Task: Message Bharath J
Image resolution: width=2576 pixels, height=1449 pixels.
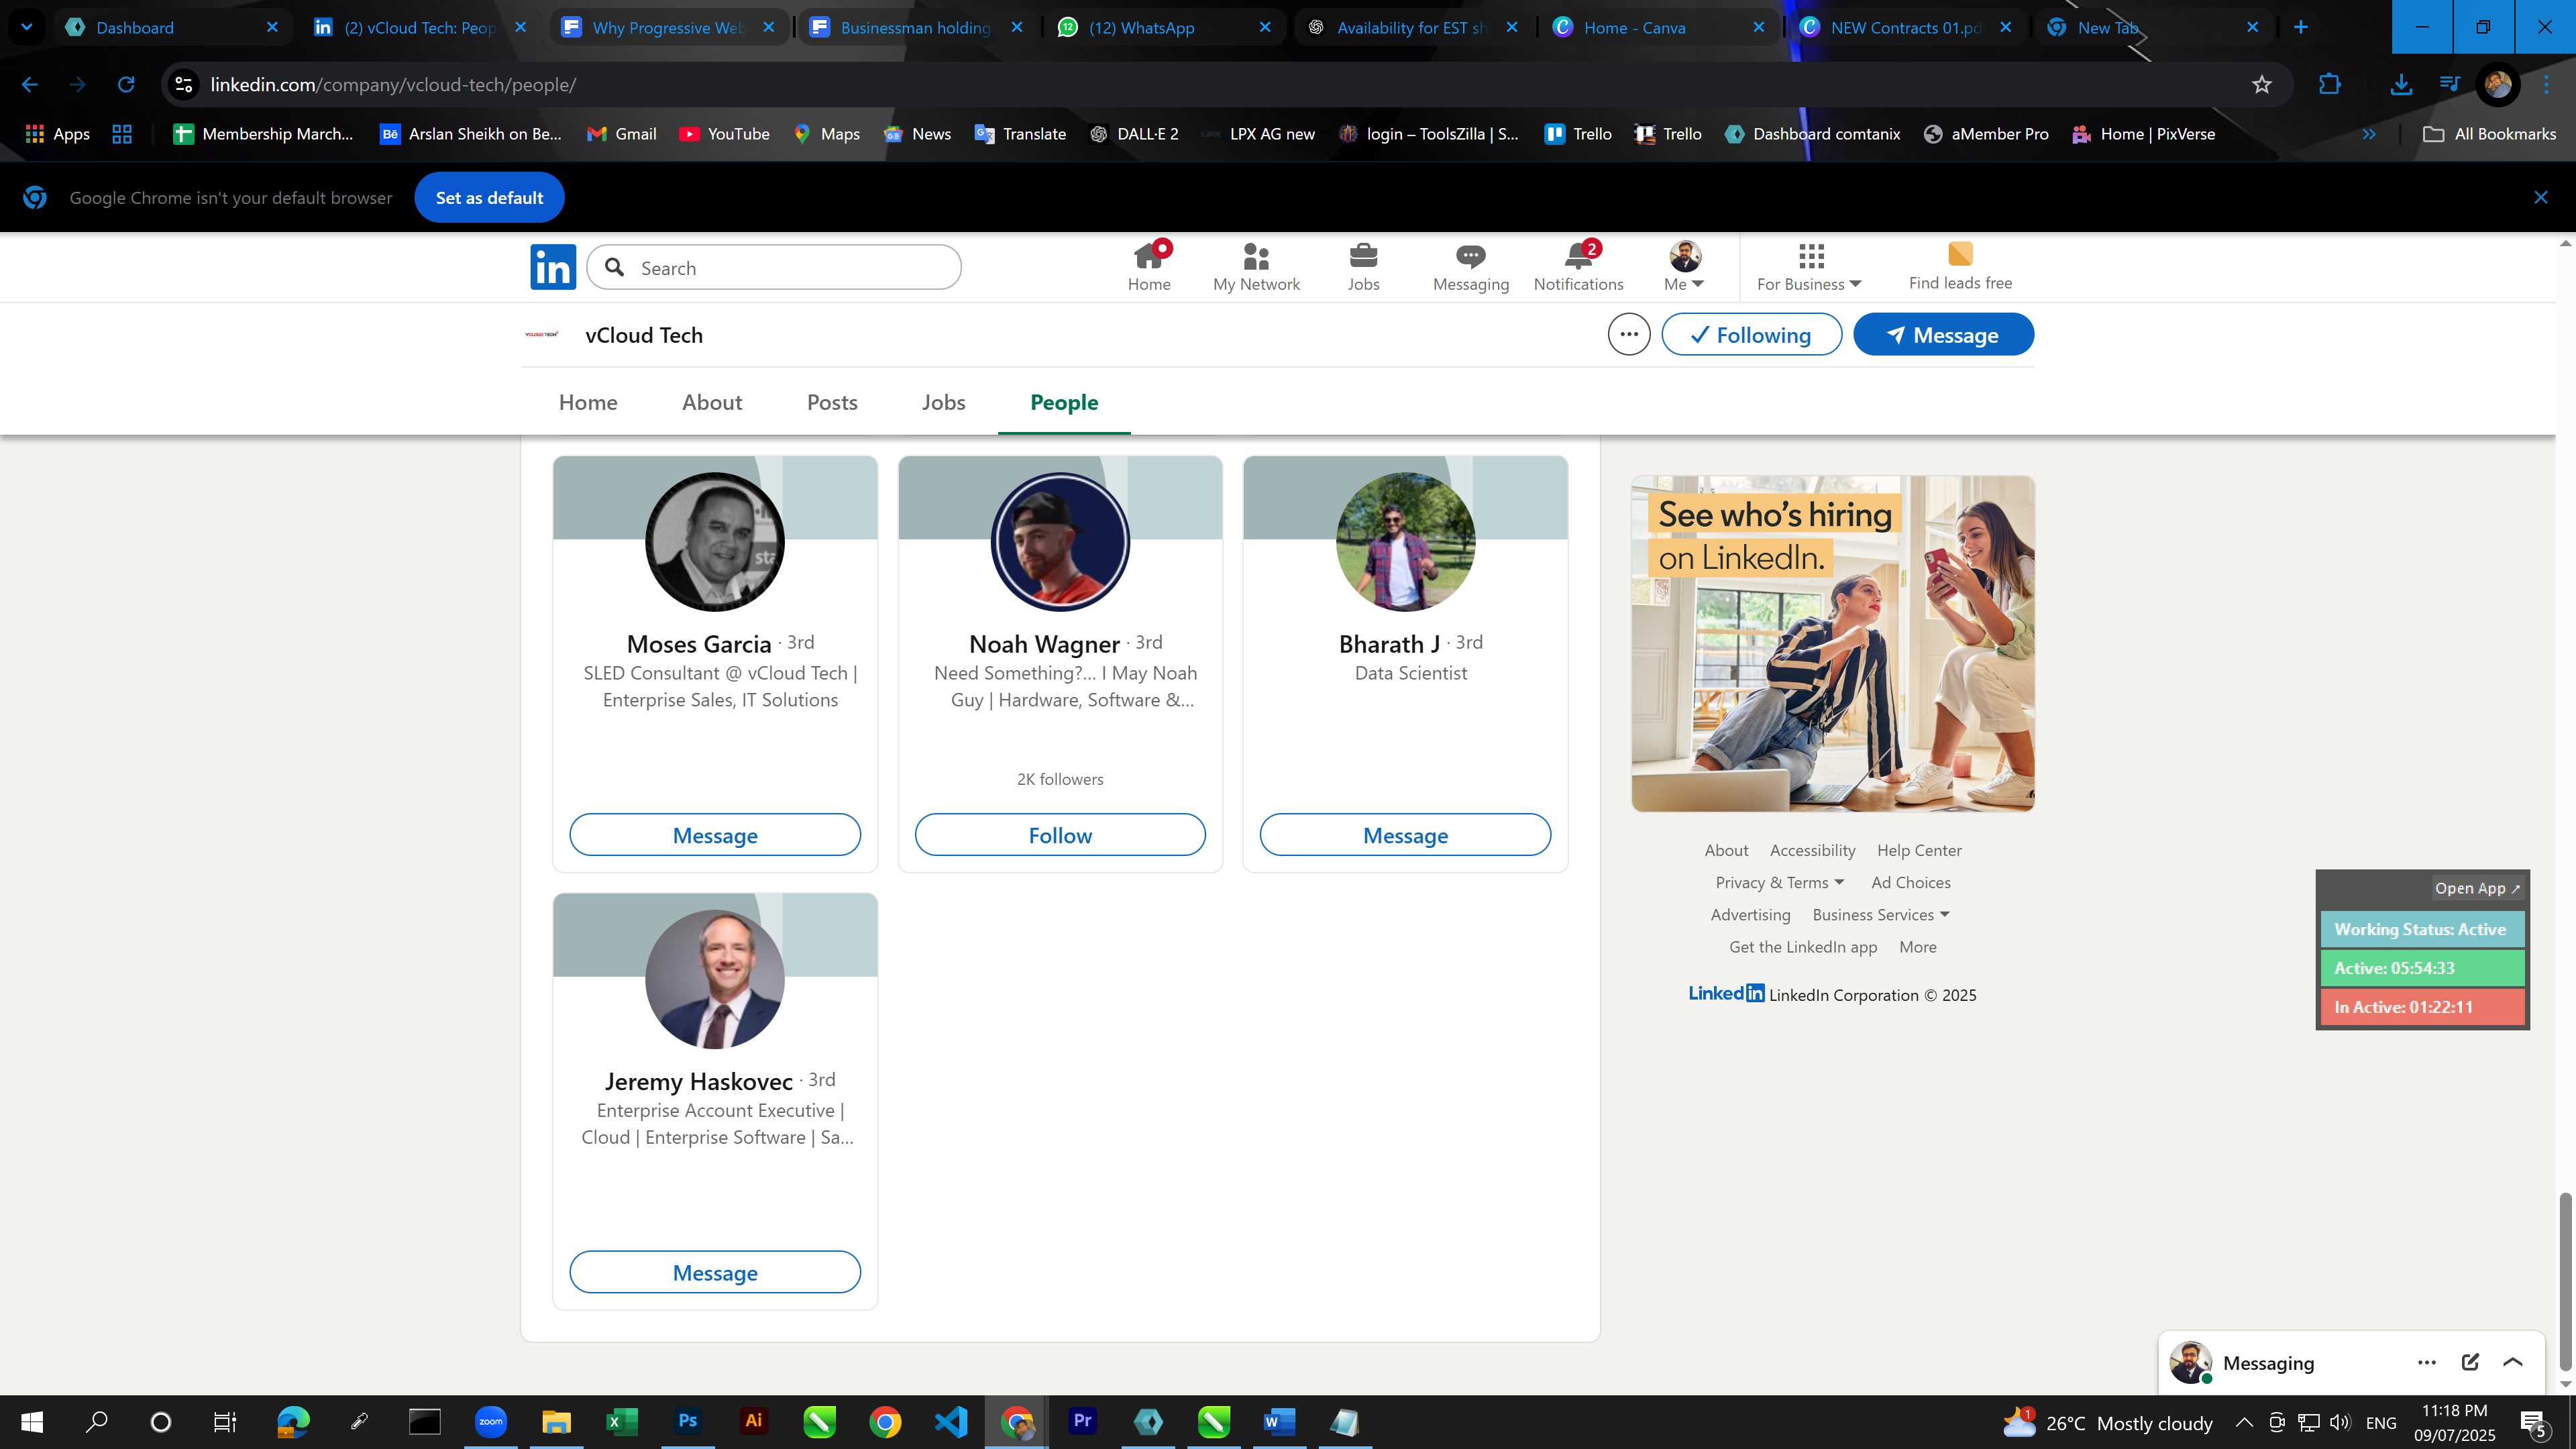Action: (1405, 835)
